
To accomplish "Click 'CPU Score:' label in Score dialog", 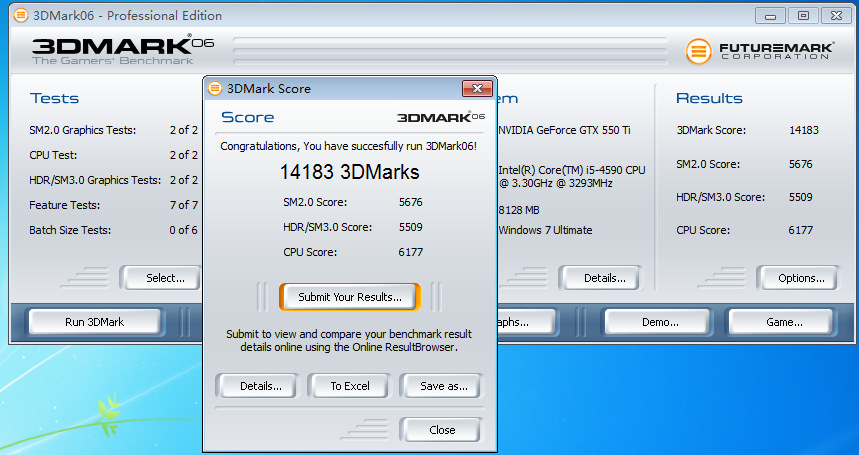I will click(x=310, y=252).
